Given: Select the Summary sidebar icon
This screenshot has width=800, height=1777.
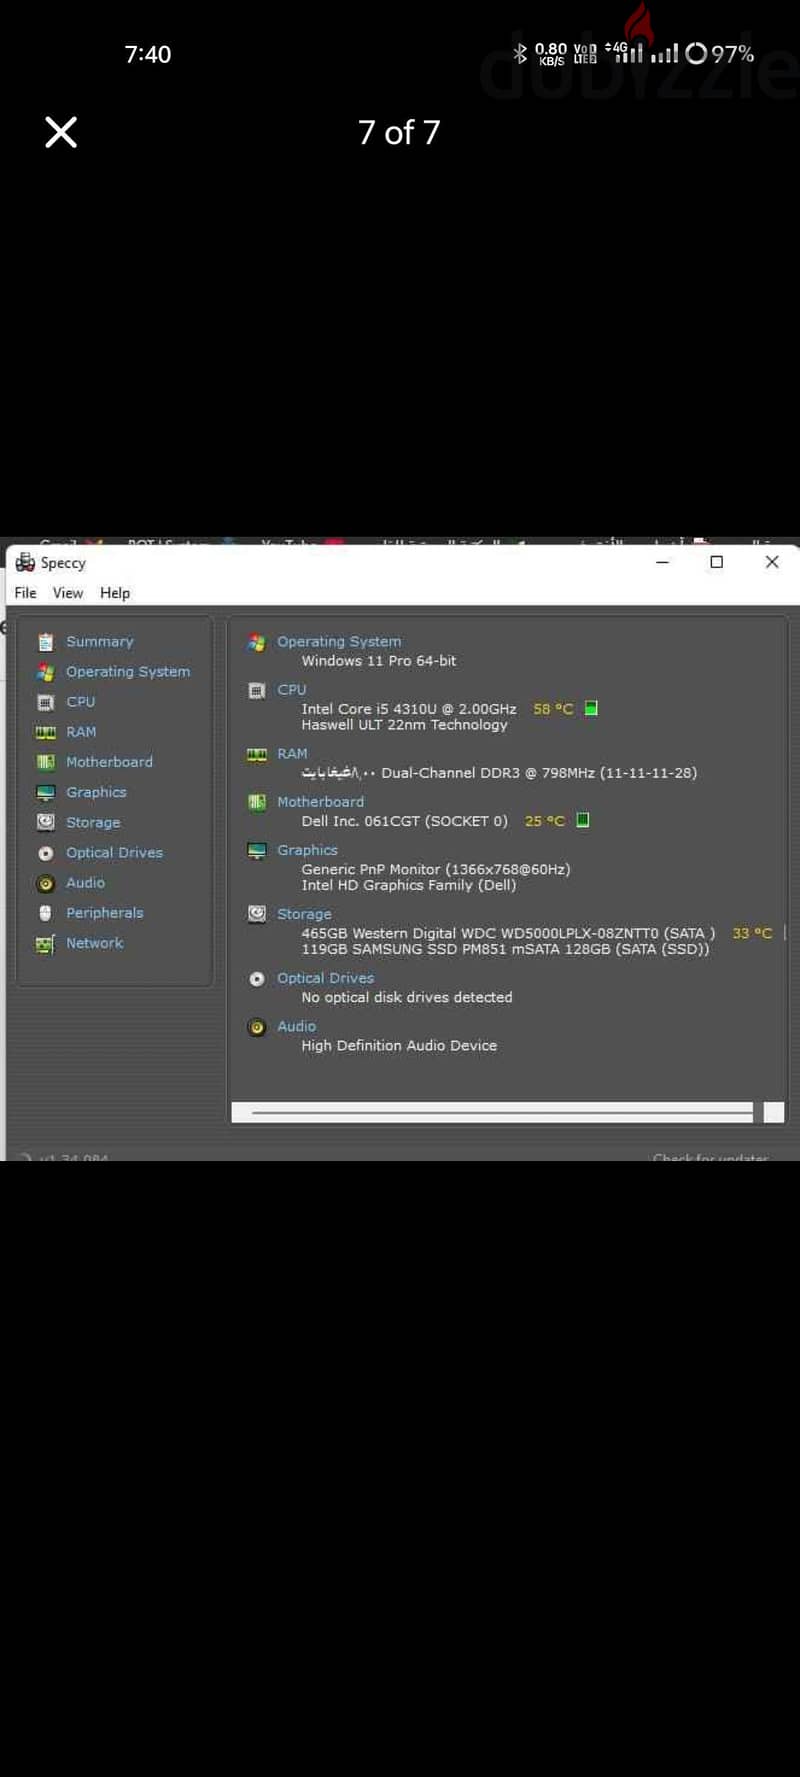Looking at the screenshot, I should (45, 642).
